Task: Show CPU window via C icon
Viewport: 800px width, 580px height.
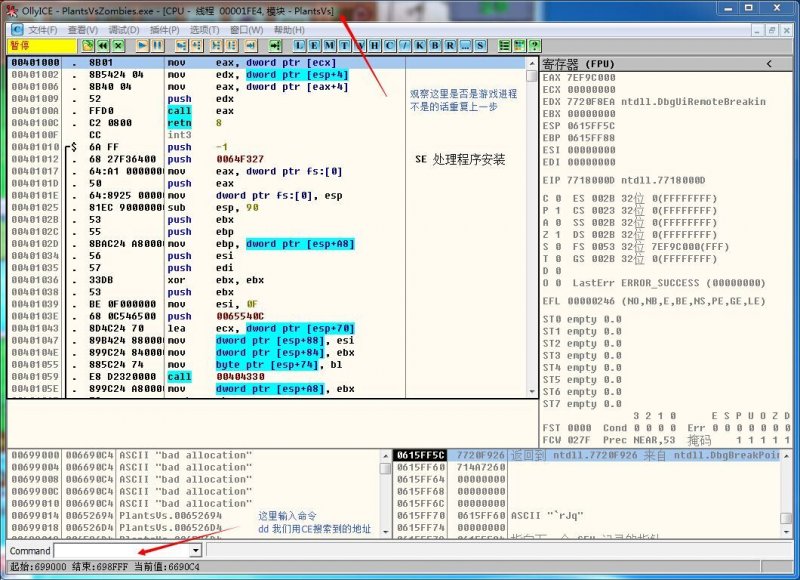Action: (x=390, y=46)
